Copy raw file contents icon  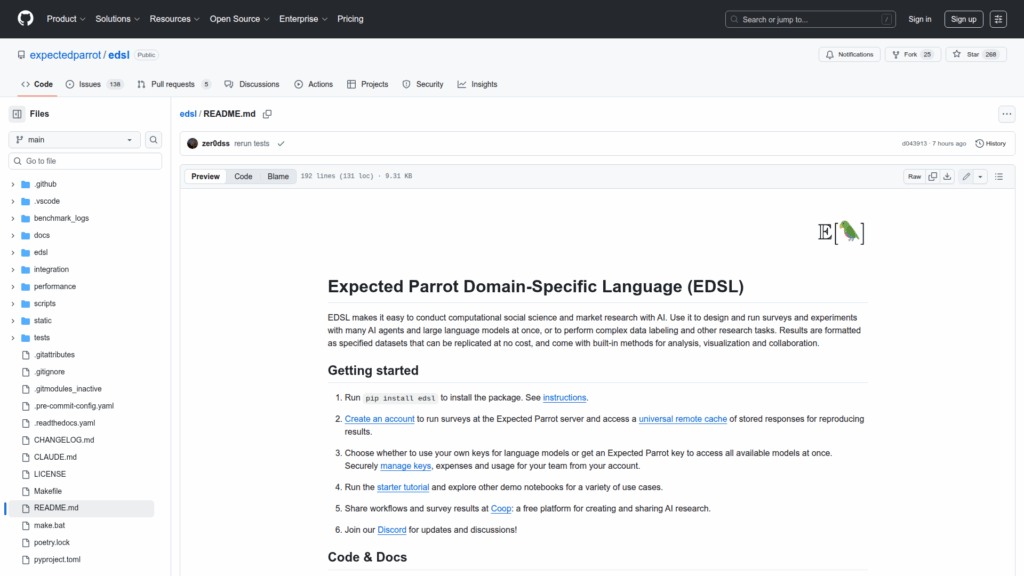932,176
